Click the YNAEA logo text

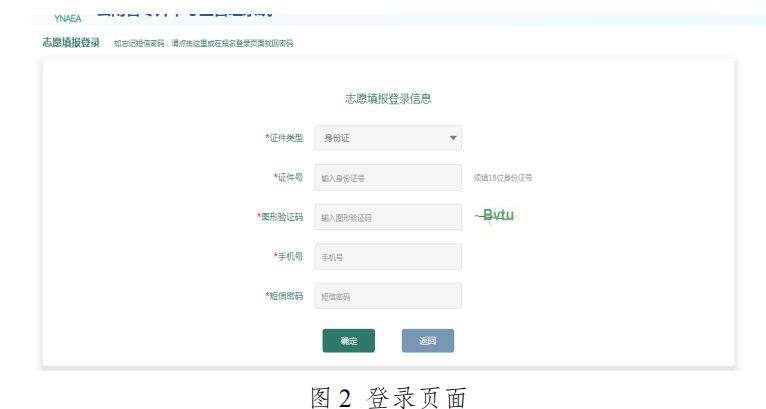pos(67,19)
